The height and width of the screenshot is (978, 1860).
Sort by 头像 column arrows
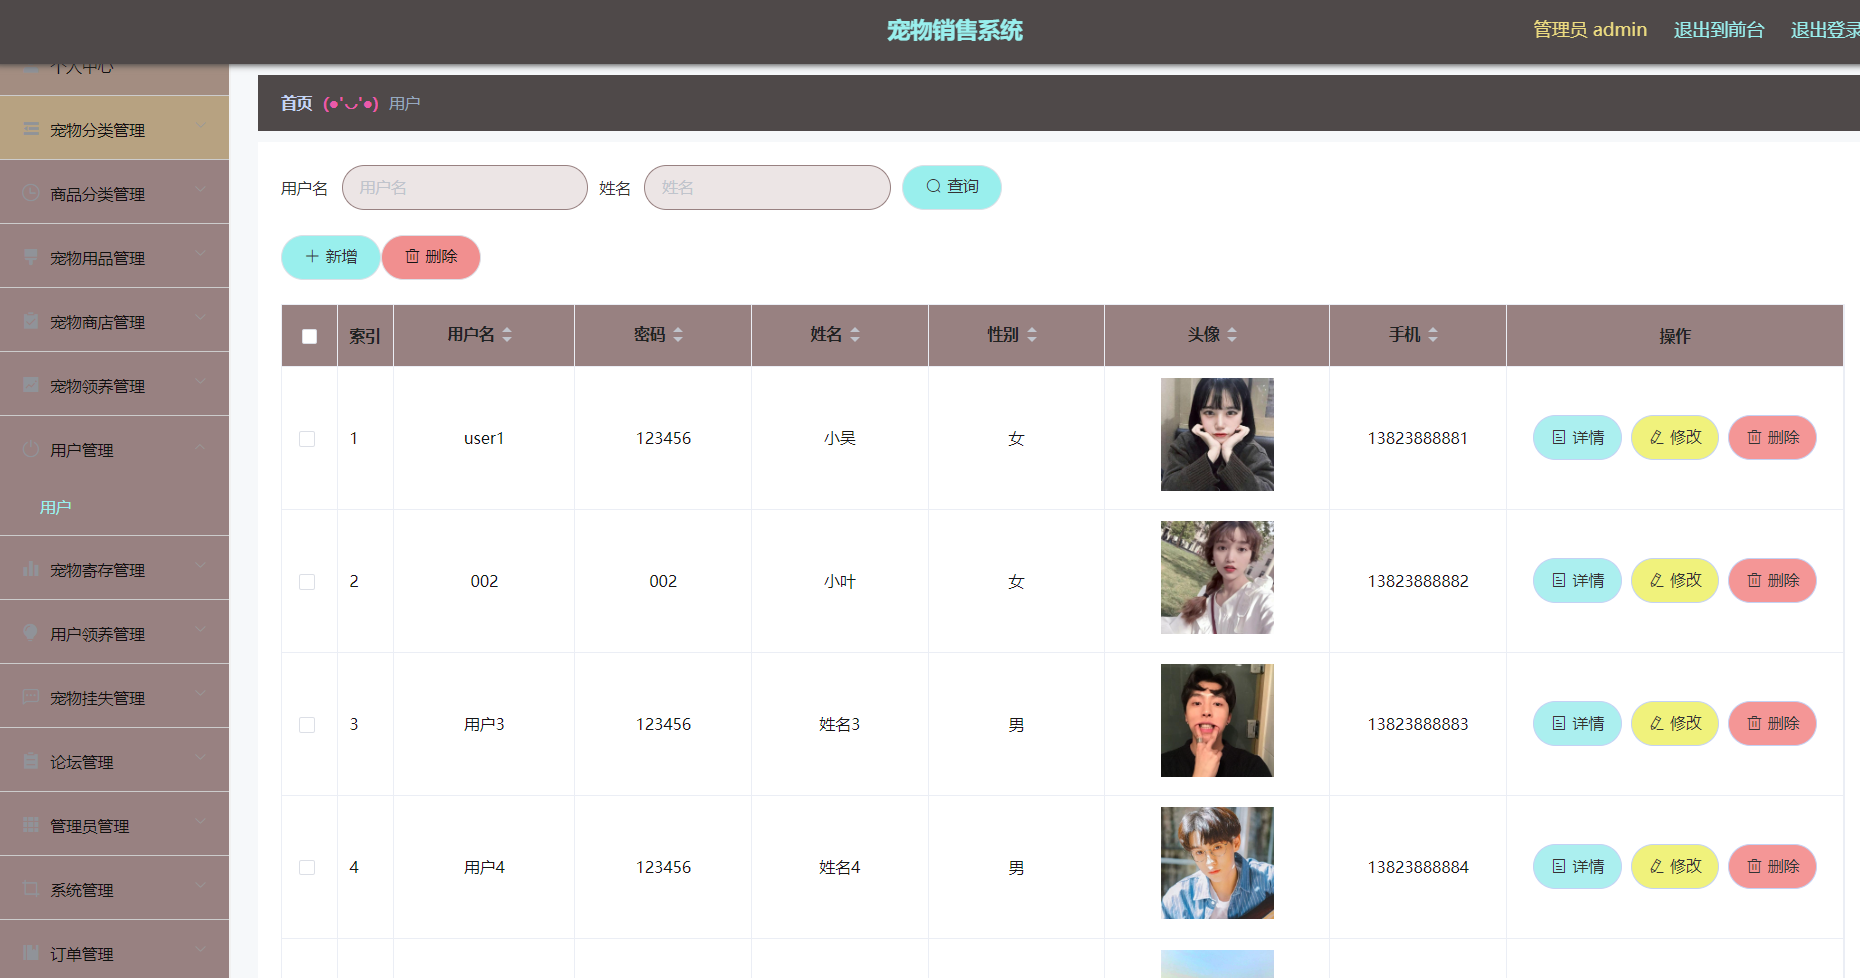(1232, 335)
